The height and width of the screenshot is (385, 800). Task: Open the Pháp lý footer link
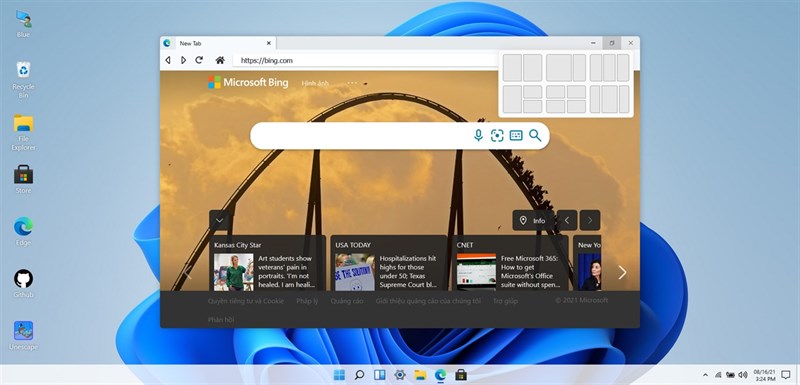click(307, 301)
